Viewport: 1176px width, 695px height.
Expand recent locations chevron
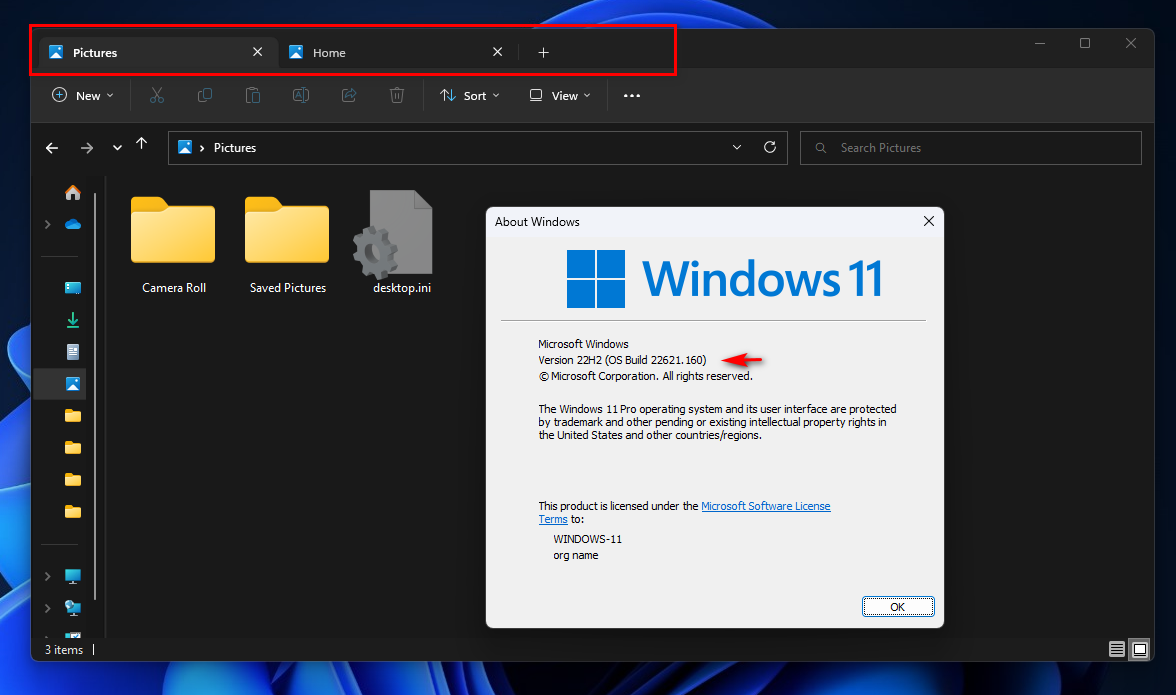(117, 148)
